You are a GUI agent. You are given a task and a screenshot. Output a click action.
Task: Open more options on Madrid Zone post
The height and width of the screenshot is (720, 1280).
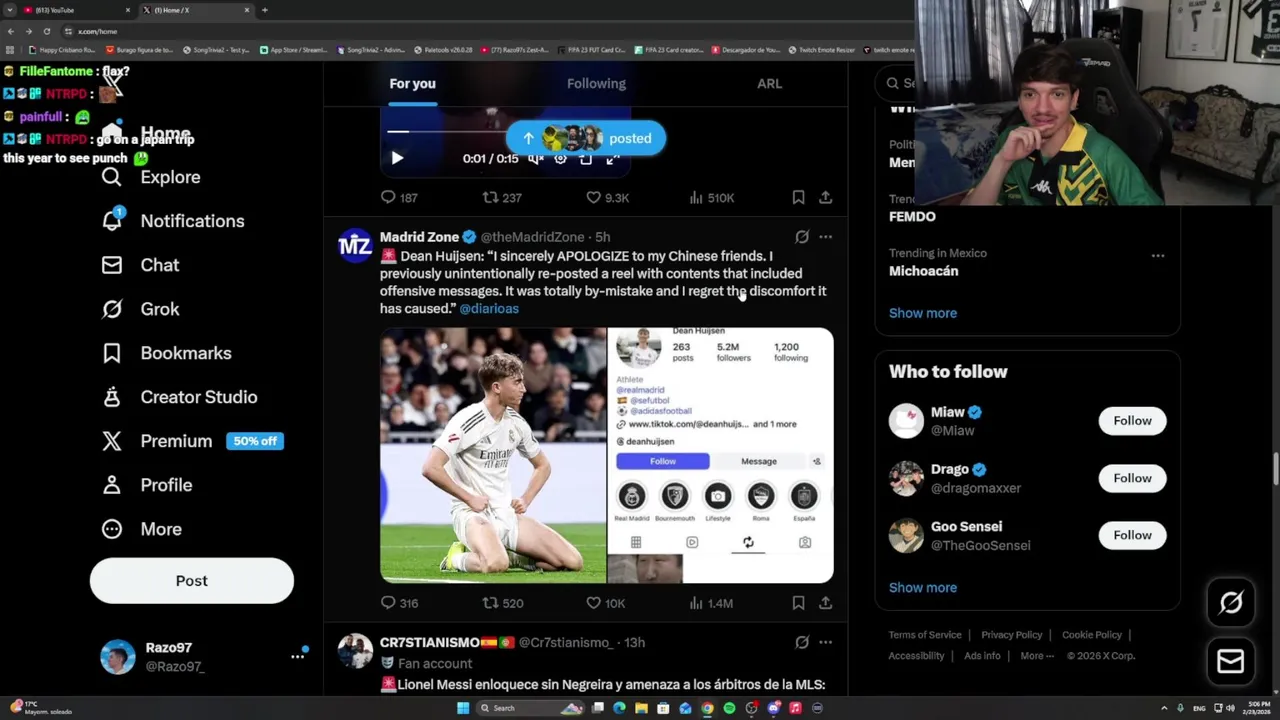pos(826,237)
